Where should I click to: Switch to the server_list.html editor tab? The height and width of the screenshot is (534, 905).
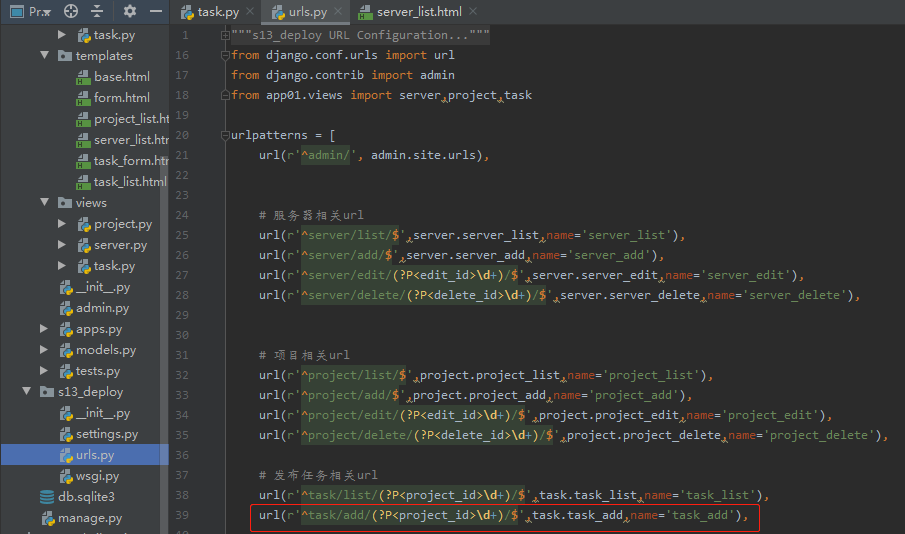[412, 12]
